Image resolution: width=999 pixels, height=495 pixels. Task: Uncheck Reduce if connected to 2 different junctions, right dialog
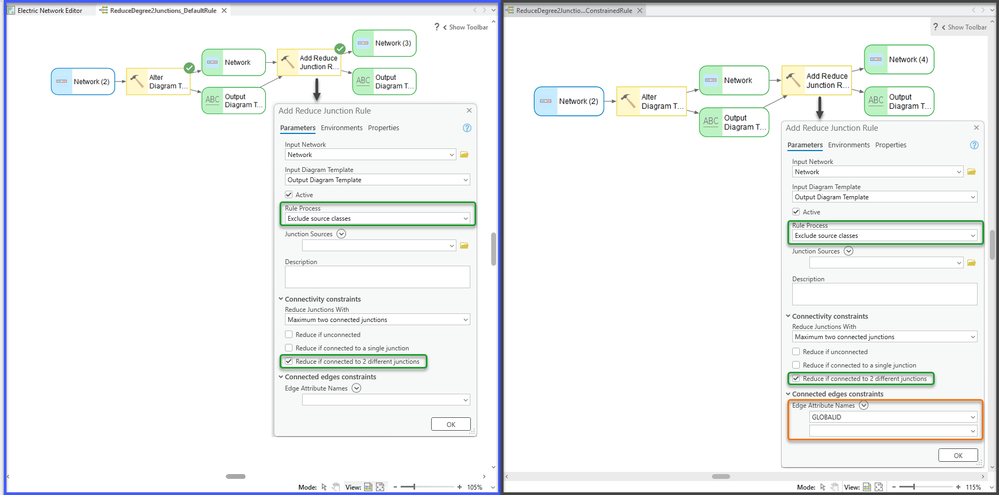796,378
